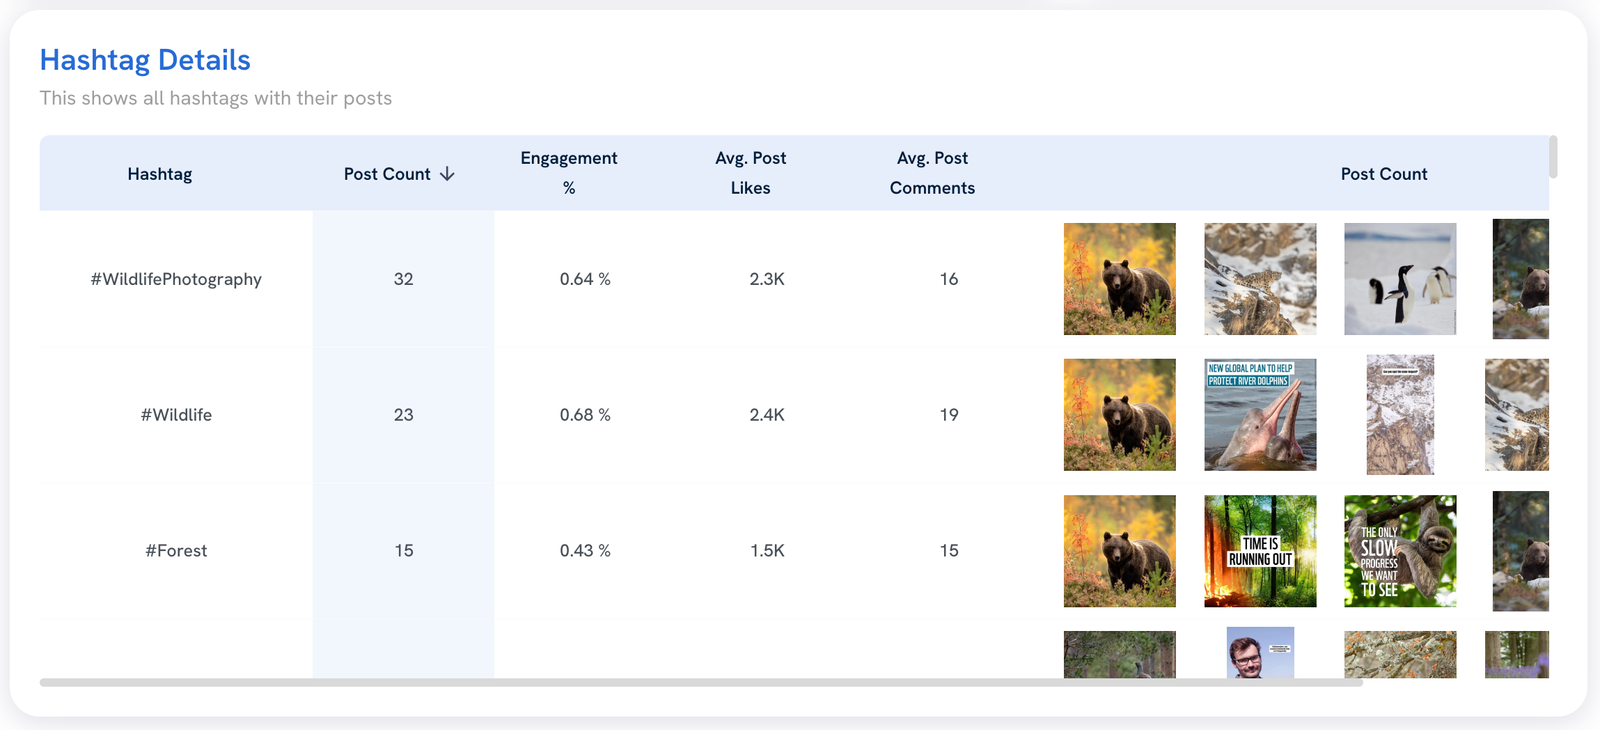Sort by the Hashtag column header
Screen dimensions: 1600x730
[x=160, y=174]
